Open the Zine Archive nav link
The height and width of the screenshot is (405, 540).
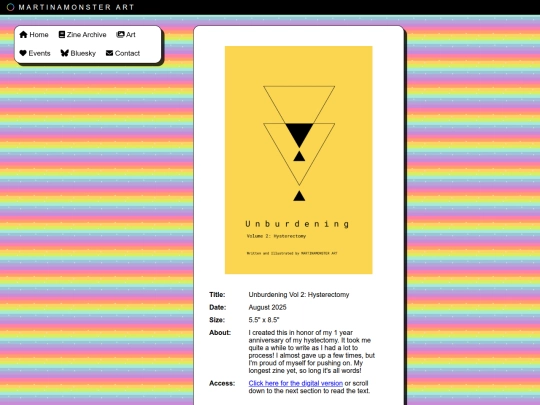point(83,34)
